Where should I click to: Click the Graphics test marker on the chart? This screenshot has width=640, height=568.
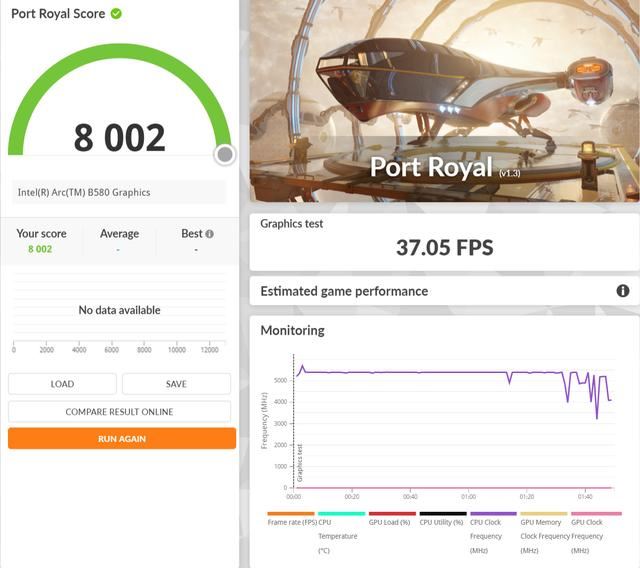tap(300, 463)
